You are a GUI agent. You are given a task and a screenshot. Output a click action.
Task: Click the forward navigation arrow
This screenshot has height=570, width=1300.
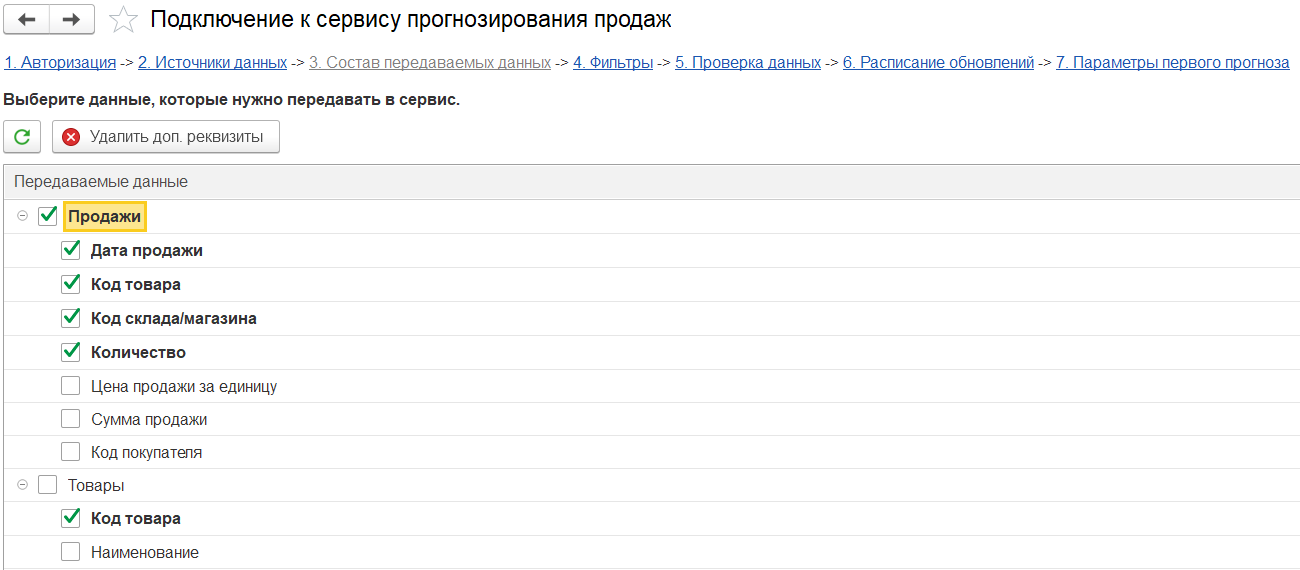(72, 19)
